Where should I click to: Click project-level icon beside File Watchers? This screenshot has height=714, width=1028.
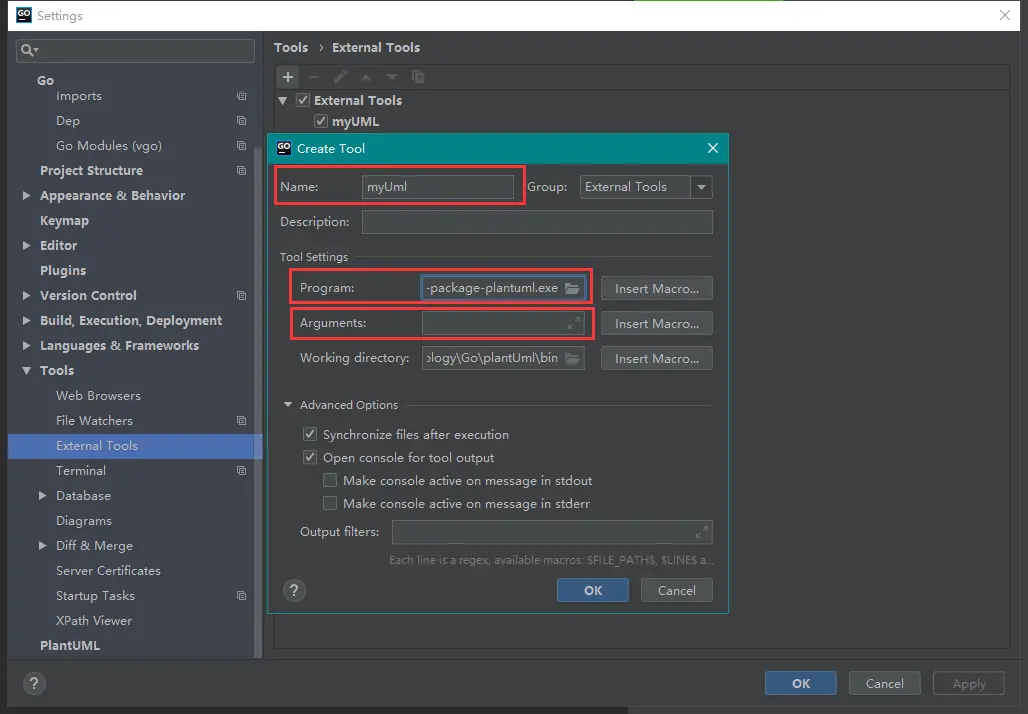pyautogui.click(x=241, y=421)
